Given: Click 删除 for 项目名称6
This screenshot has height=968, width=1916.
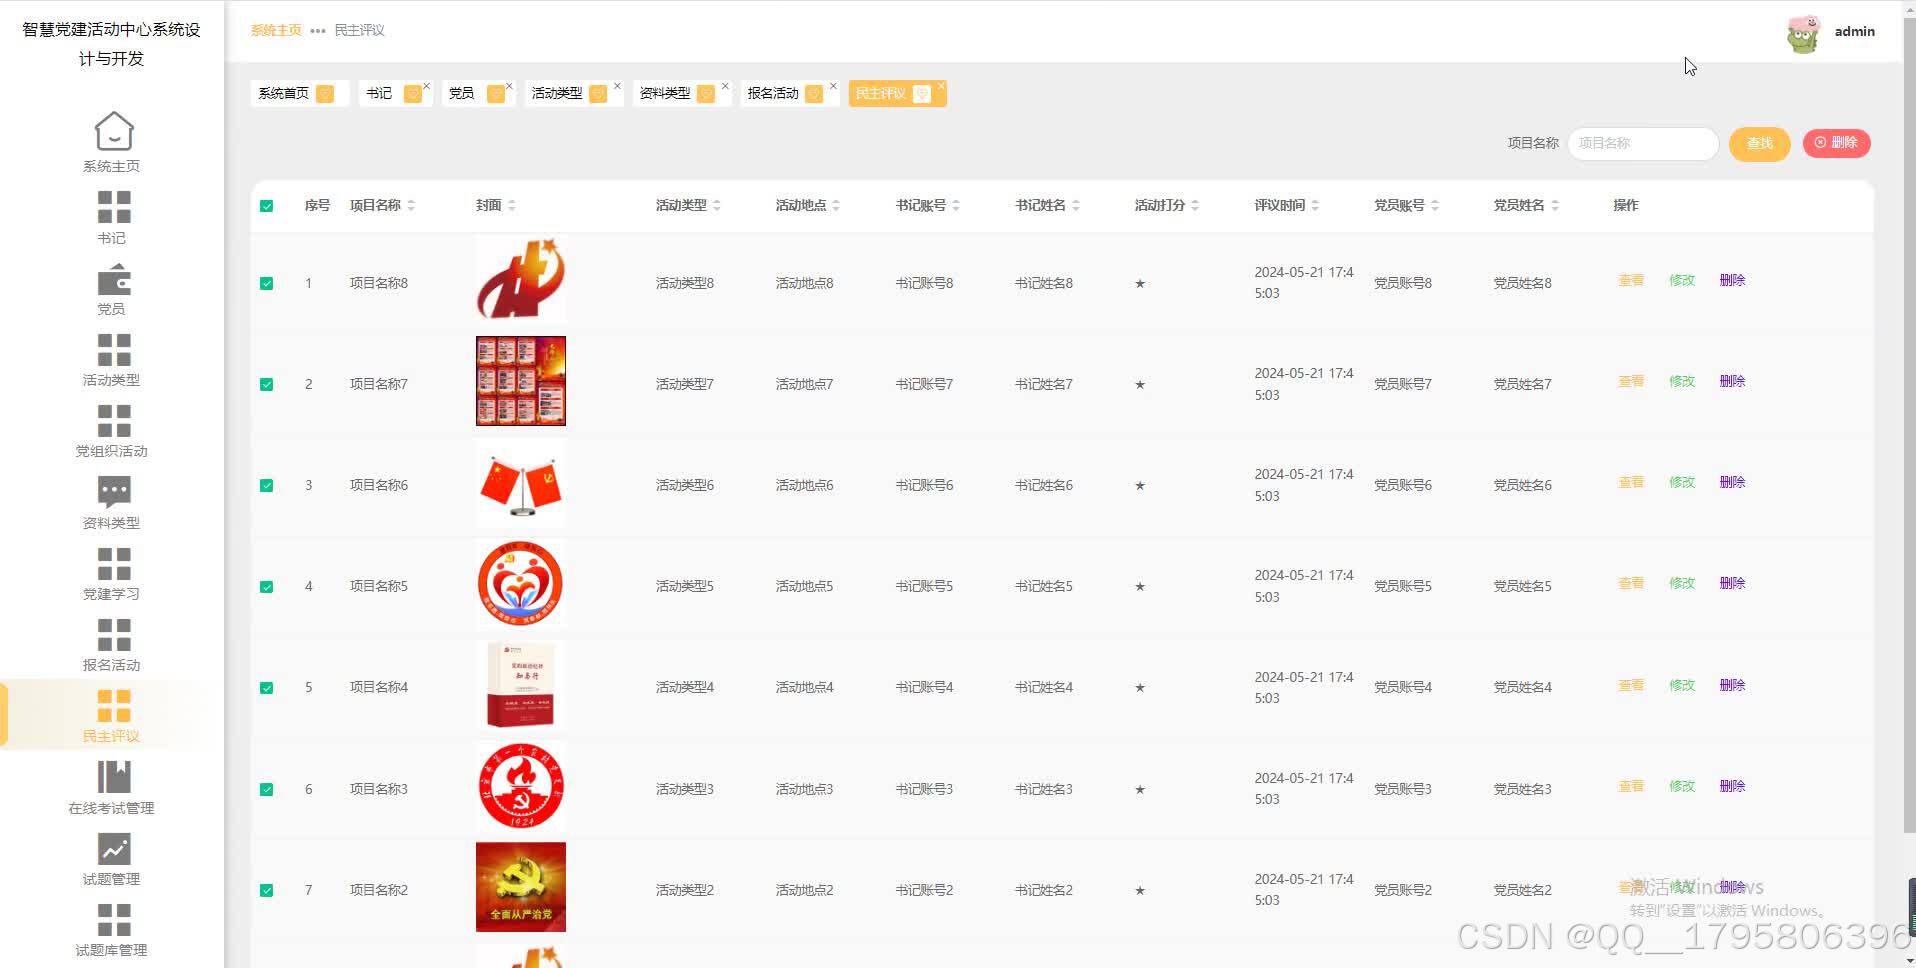Looking at the screenshot, I should [x=1732, y=483].
